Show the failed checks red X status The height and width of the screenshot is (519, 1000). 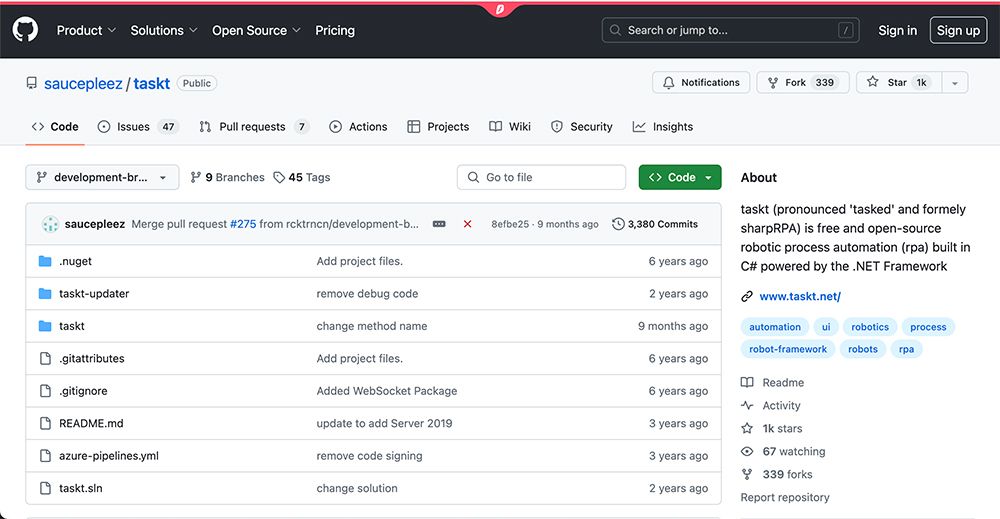coord(467,224)
